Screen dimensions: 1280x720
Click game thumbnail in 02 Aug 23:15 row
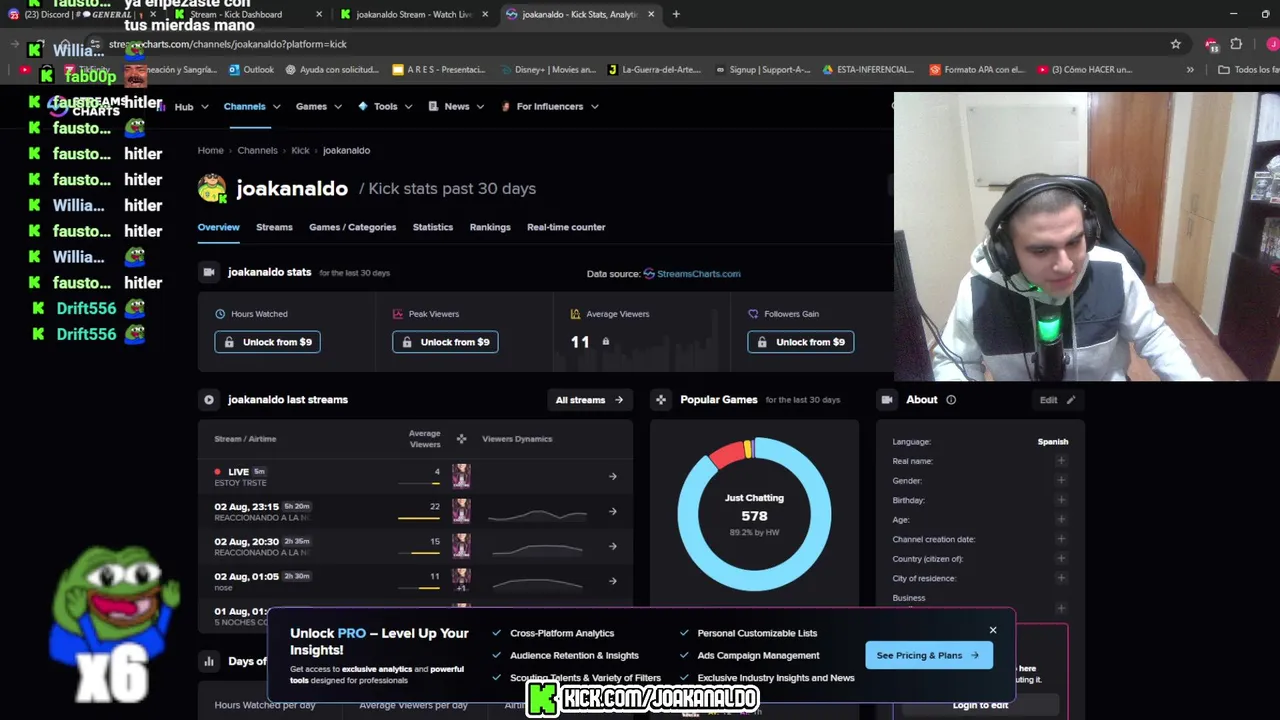461,511
